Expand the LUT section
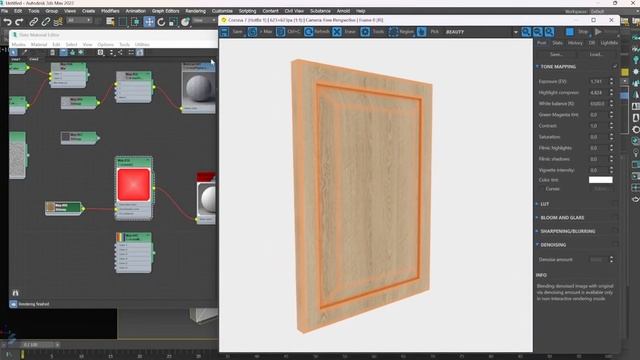640x360 pixels. (537, 204)
